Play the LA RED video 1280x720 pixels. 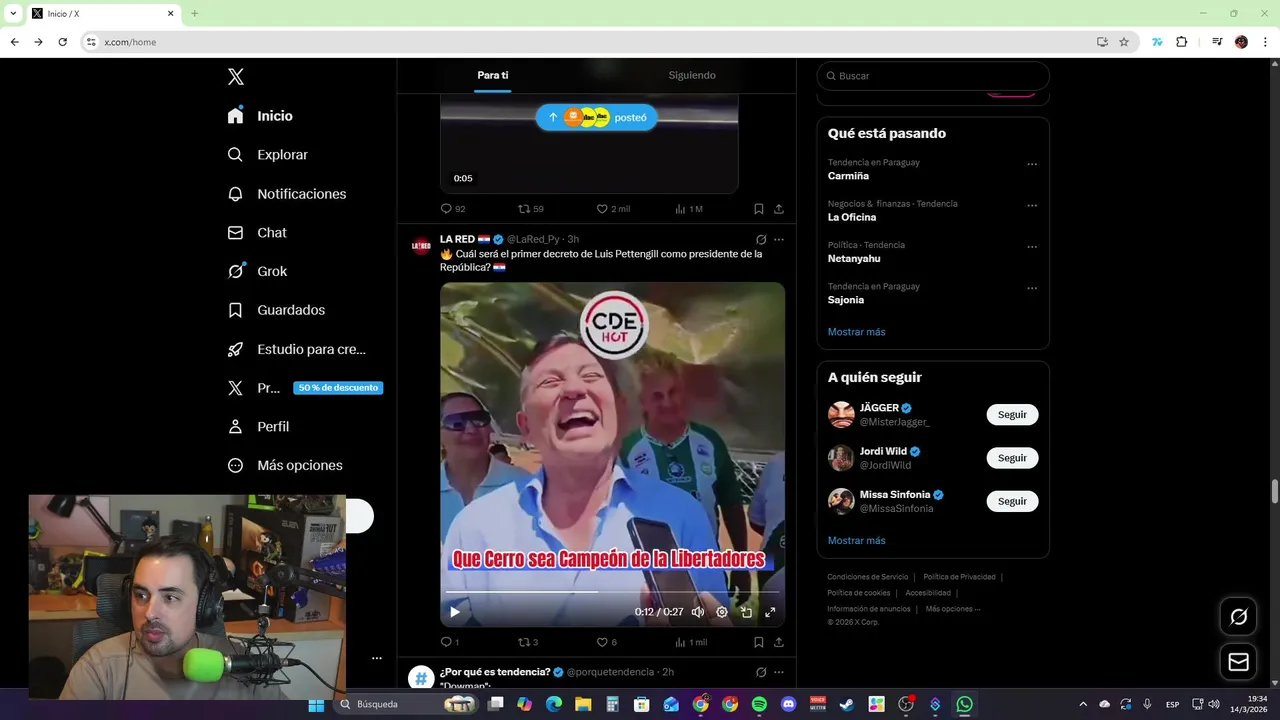(x=455, y=612)
